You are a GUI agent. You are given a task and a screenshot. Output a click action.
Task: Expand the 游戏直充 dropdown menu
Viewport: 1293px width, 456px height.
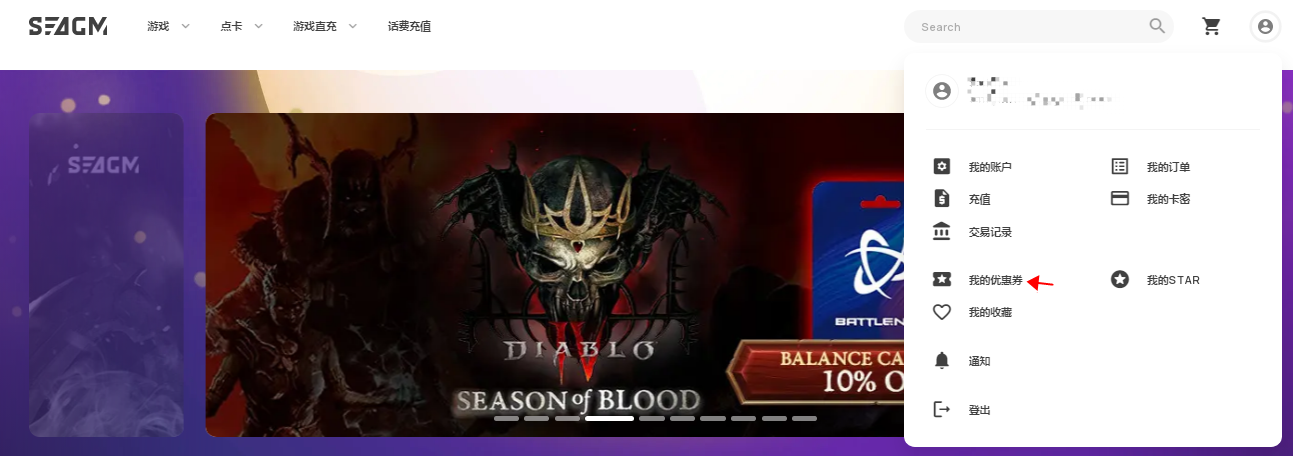325,27
